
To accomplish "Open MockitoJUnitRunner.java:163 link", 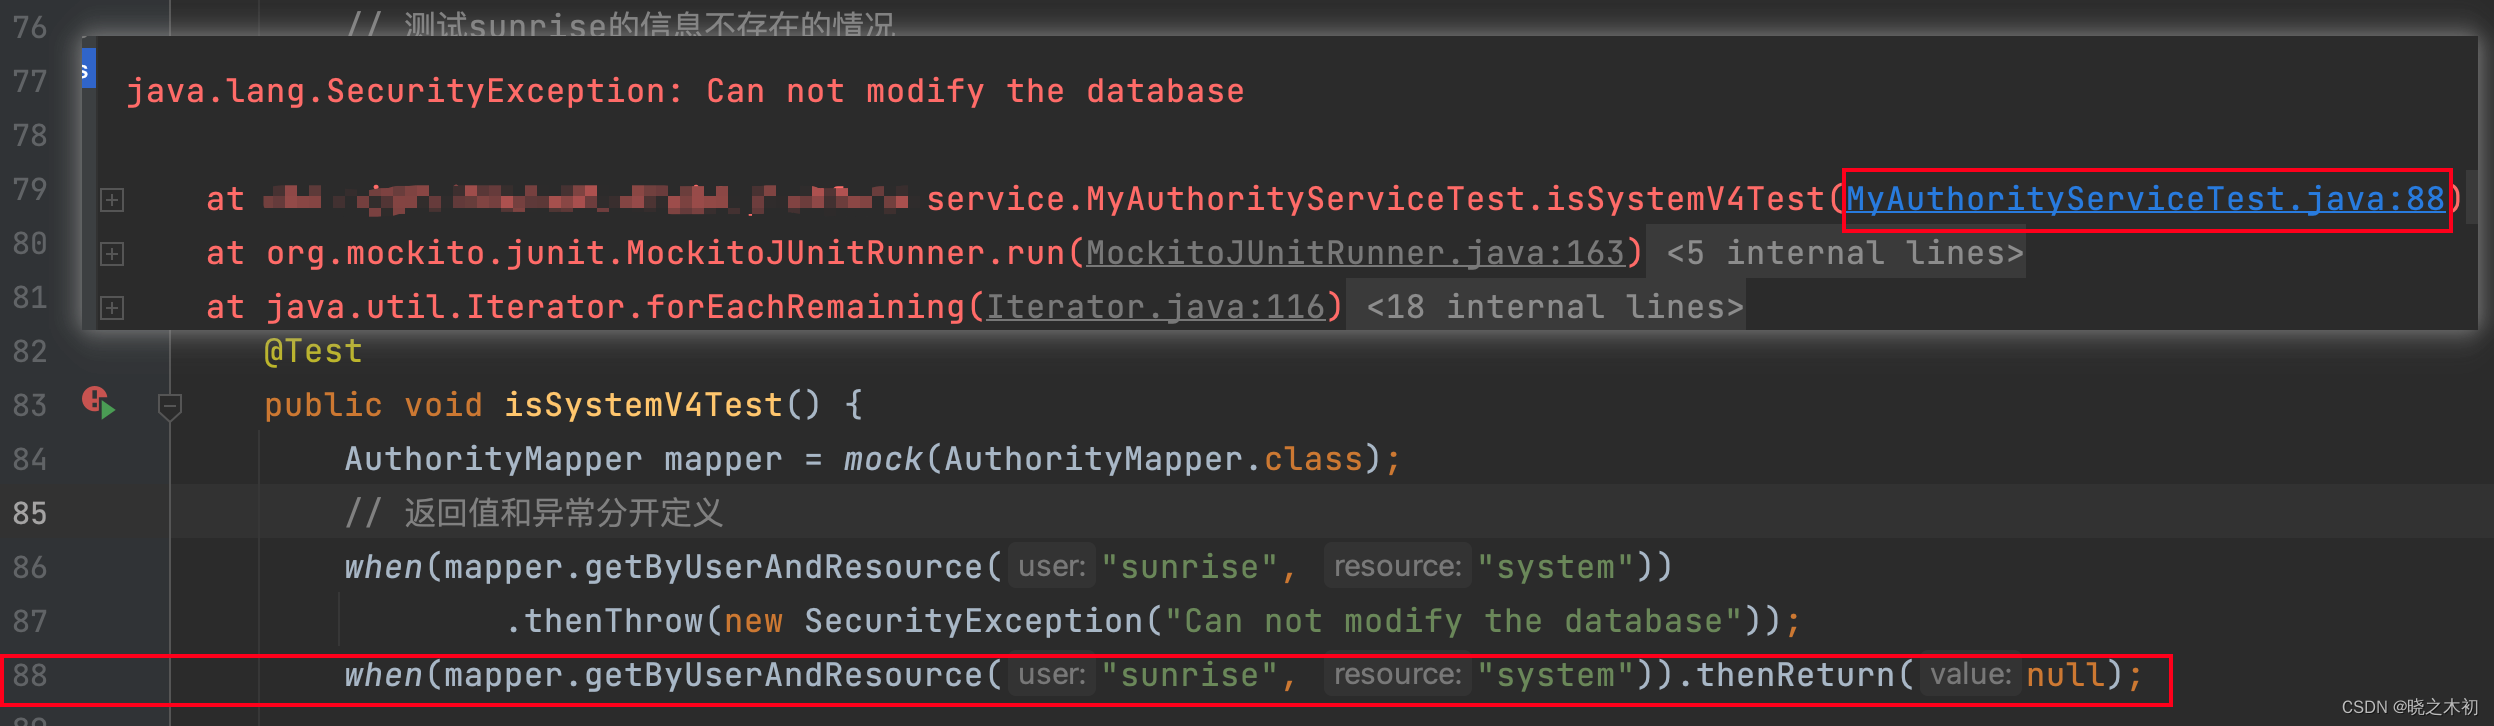I will click(1355, 253).
